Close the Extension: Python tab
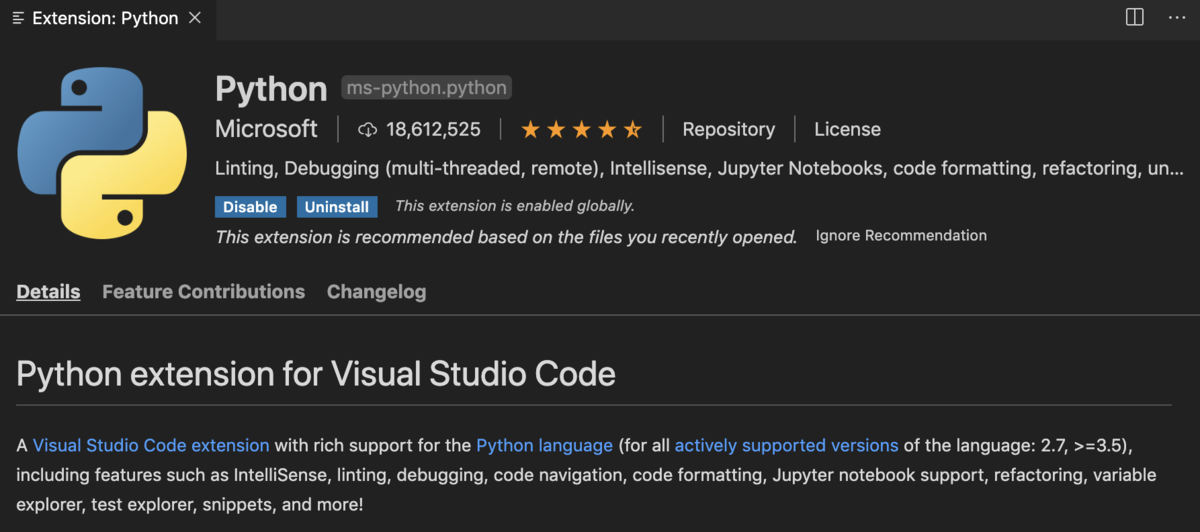 (195, 18)
